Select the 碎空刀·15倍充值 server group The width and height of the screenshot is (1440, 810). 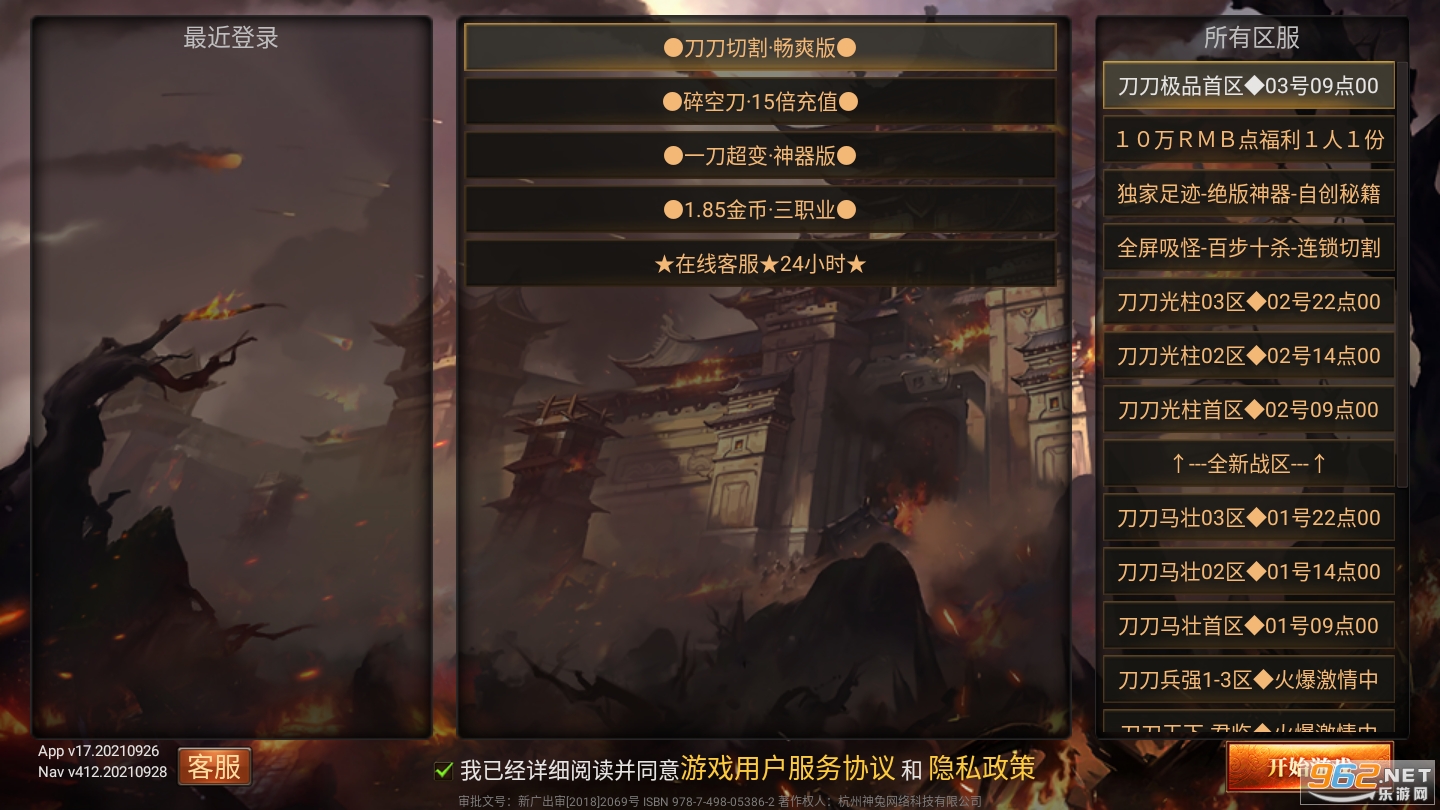pos(760,101)
